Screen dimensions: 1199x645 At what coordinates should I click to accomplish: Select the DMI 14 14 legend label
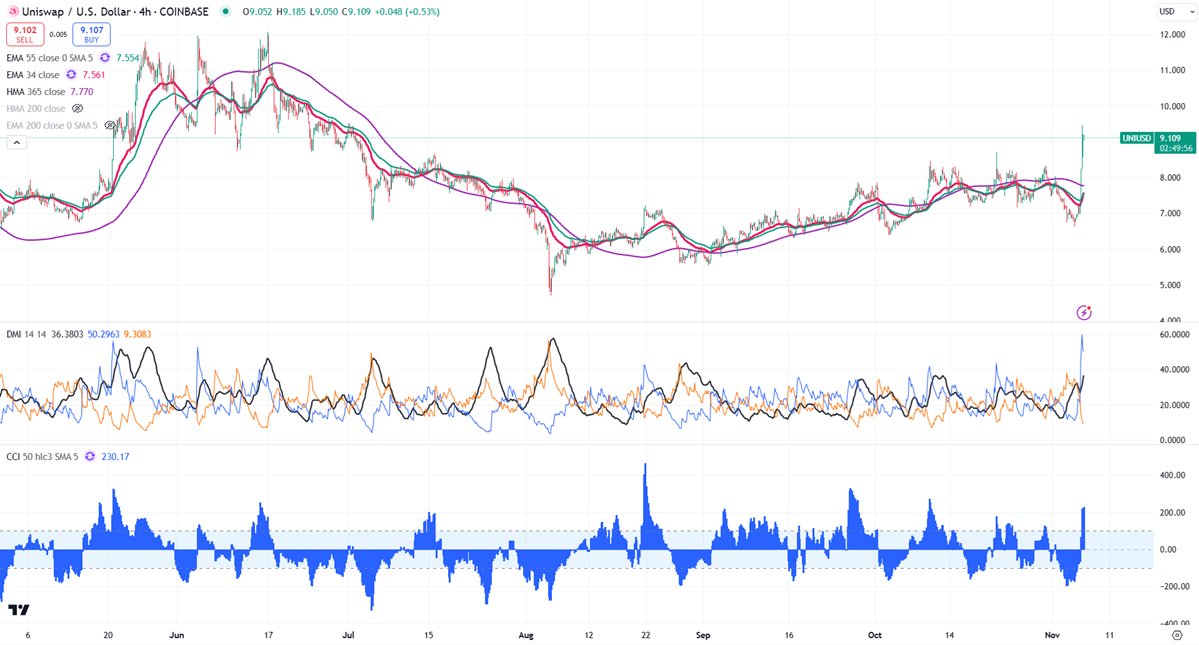tap(26, 334)
